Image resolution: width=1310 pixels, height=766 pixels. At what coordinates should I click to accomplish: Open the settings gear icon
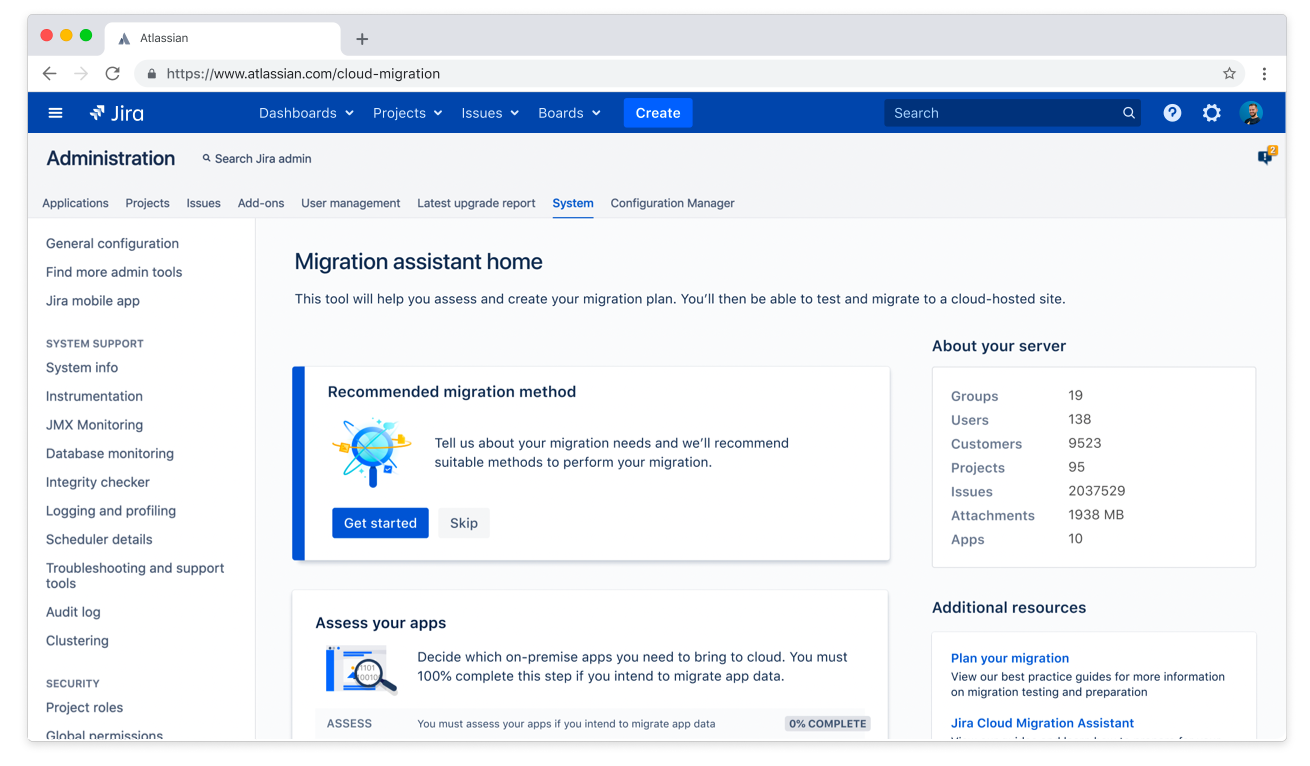(x=1211, y=113)
